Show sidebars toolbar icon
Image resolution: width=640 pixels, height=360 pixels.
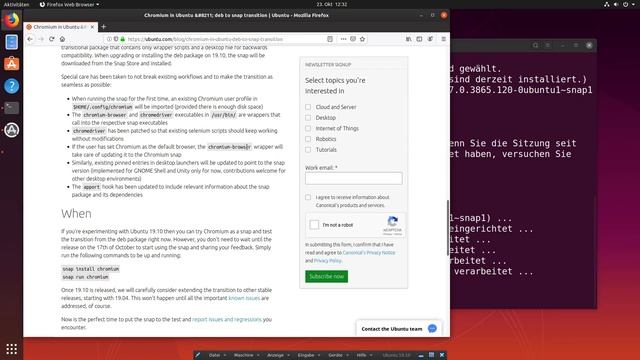click(x=419, y=39)
